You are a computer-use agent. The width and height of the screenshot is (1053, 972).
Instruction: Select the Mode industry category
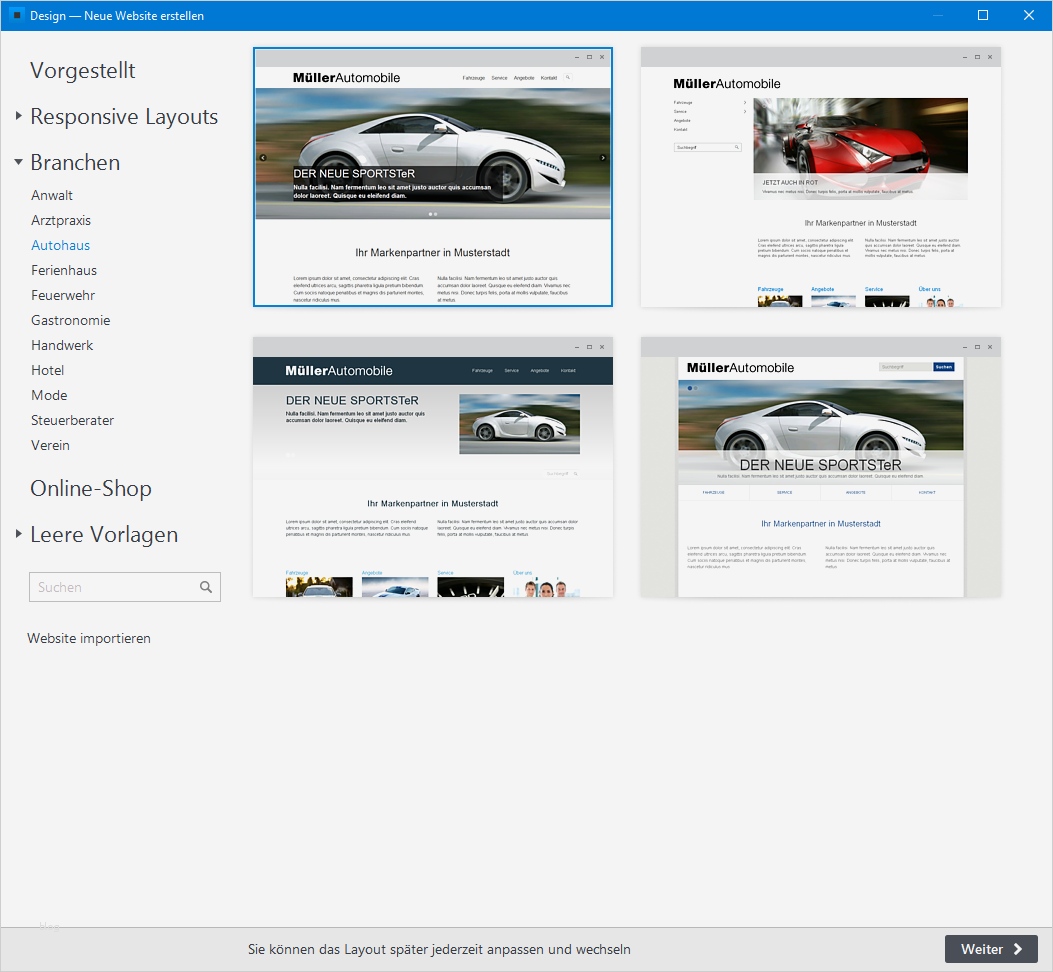point(48,395)
